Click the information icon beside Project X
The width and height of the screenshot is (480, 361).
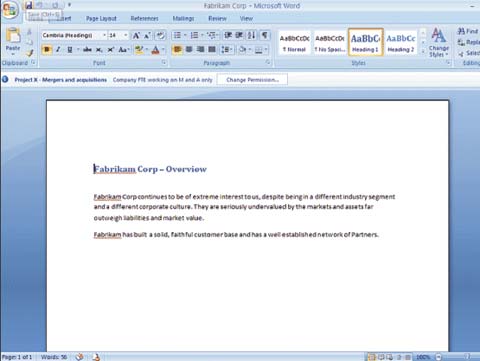[5, 79]
